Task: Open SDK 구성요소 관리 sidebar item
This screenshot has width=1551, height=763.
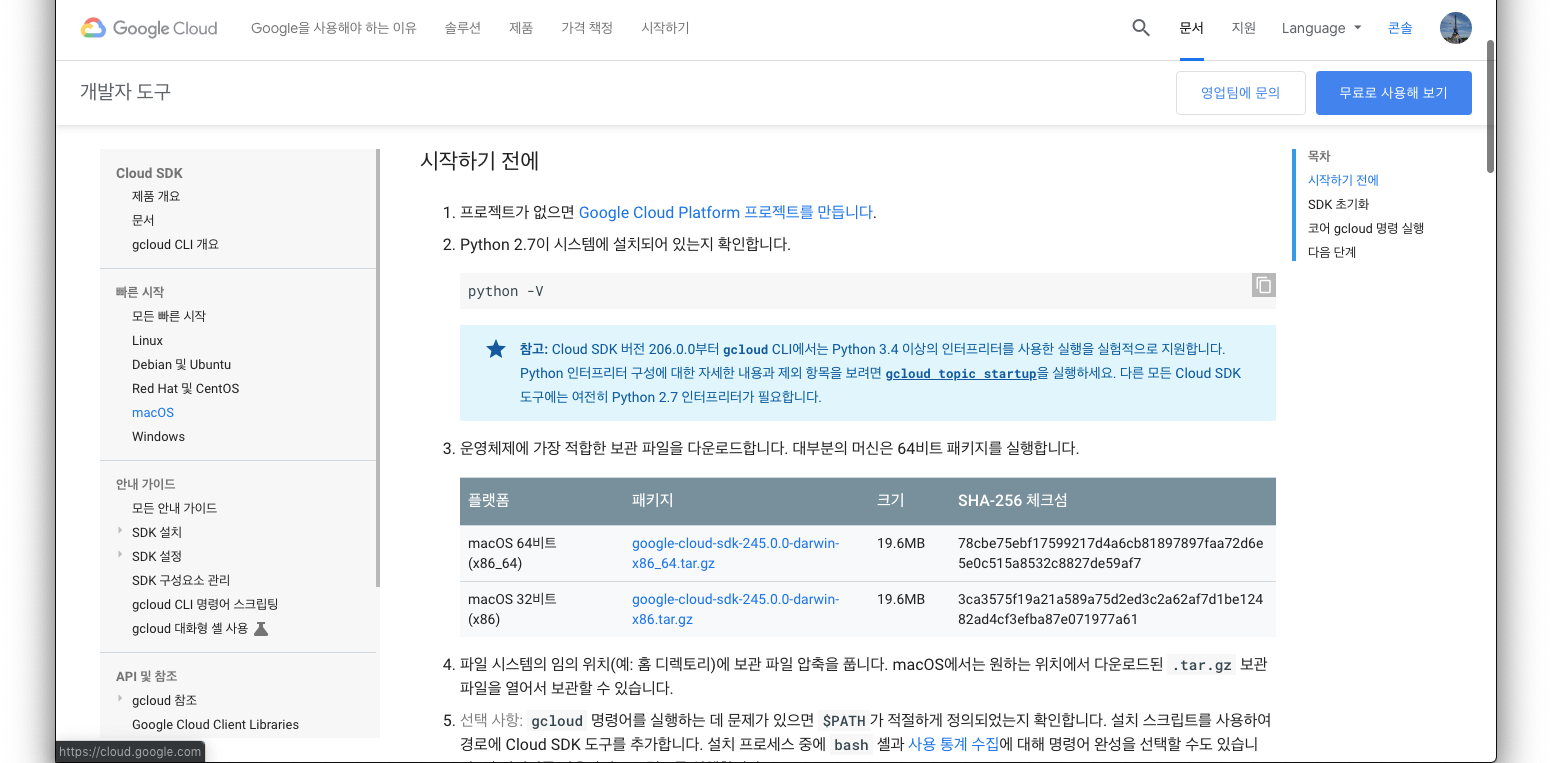Action: (181, 580)
